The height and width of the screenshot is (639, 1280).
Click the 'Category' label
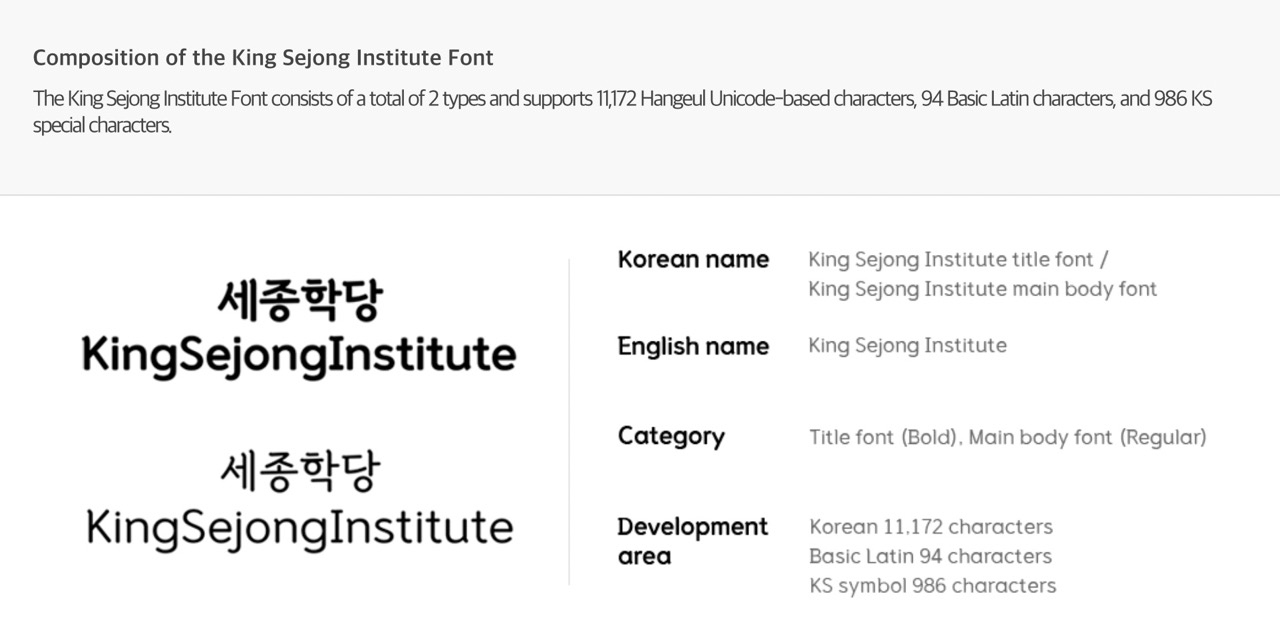click(x=671, y=437)
